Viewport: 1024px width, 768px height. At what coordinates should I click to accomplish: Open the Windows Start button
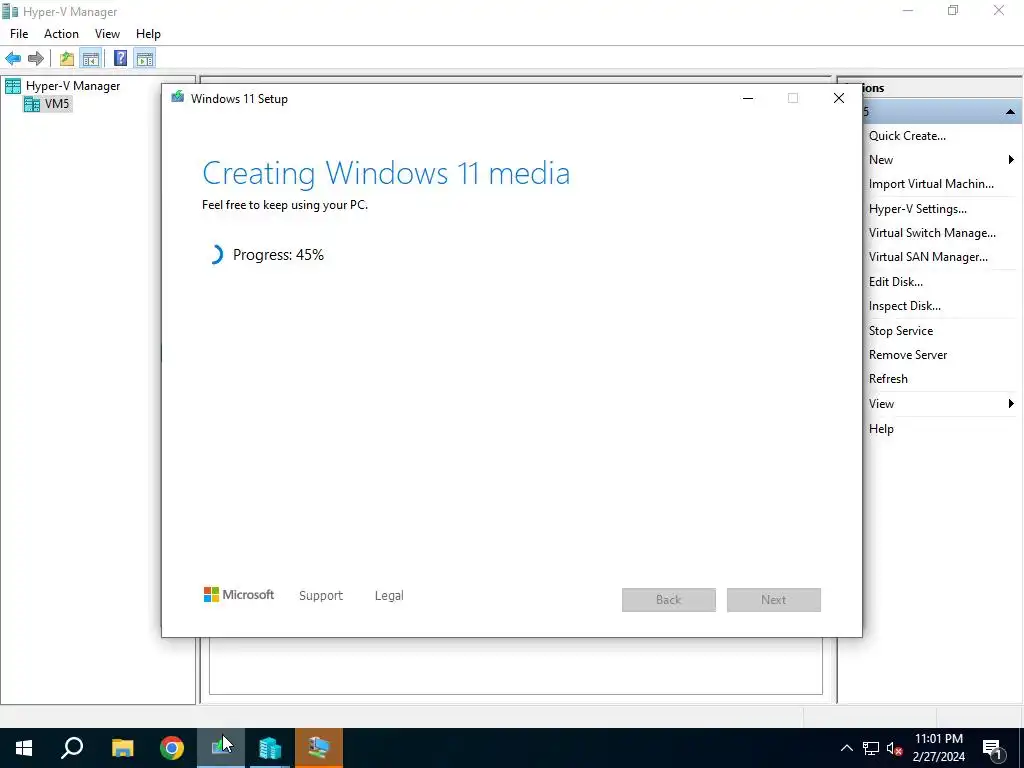click(24, 748)
